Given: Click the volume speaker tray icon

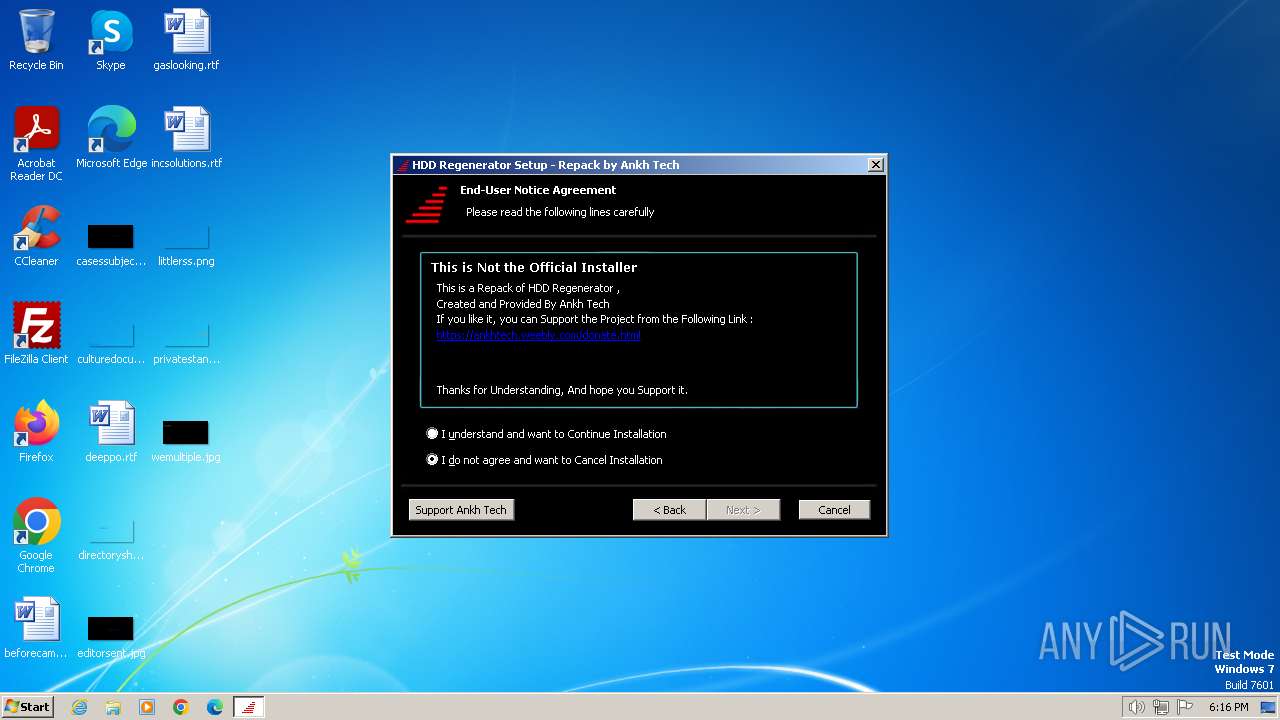Looking at the screenshot, I should (x=1137, y=707).
